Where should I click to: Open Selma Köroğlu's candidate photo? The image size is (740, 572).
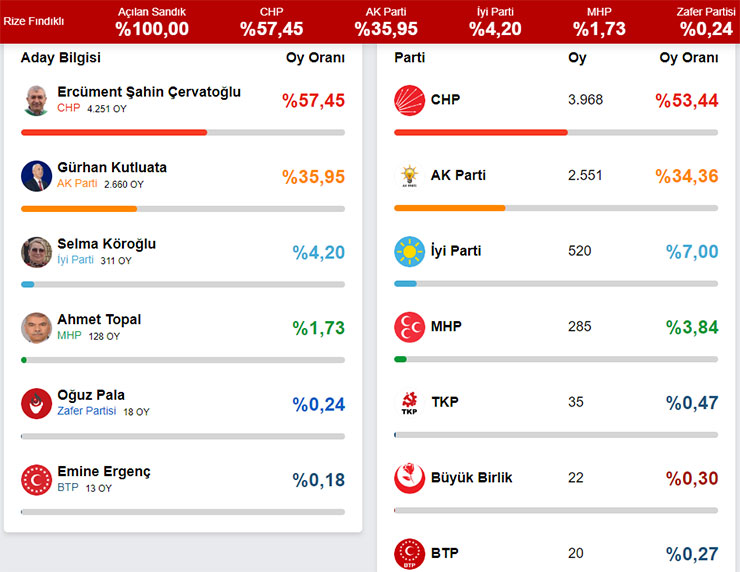click(37, 252)
